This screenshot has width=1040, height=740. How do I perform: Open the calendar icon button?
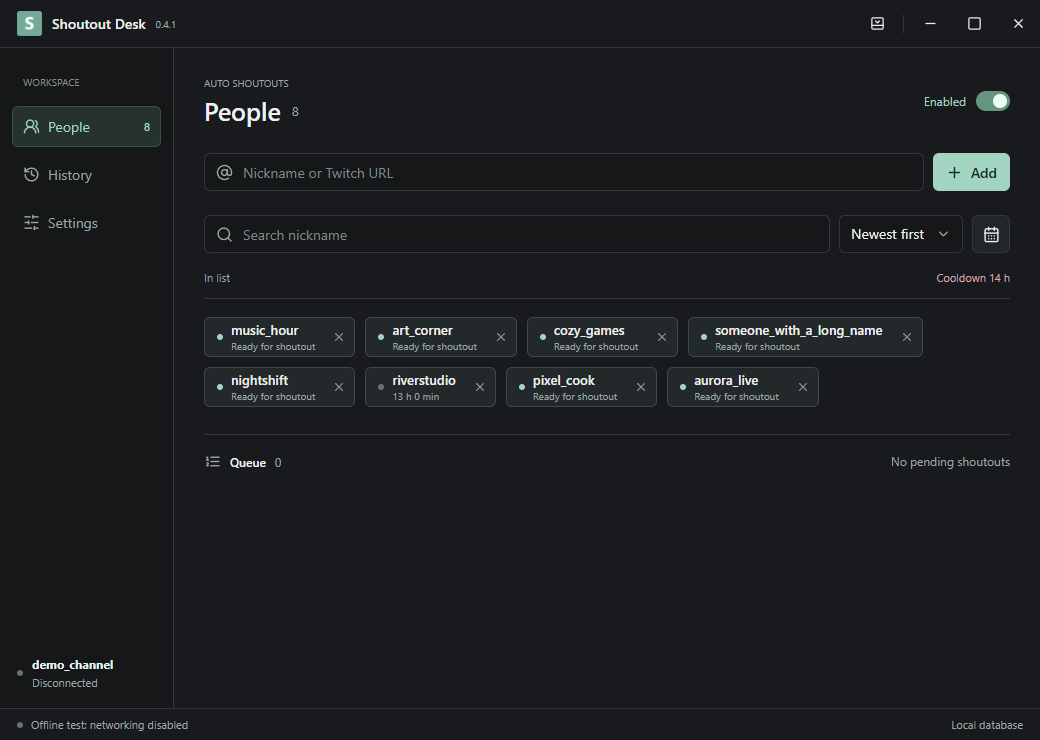click(x=990, y=234)
